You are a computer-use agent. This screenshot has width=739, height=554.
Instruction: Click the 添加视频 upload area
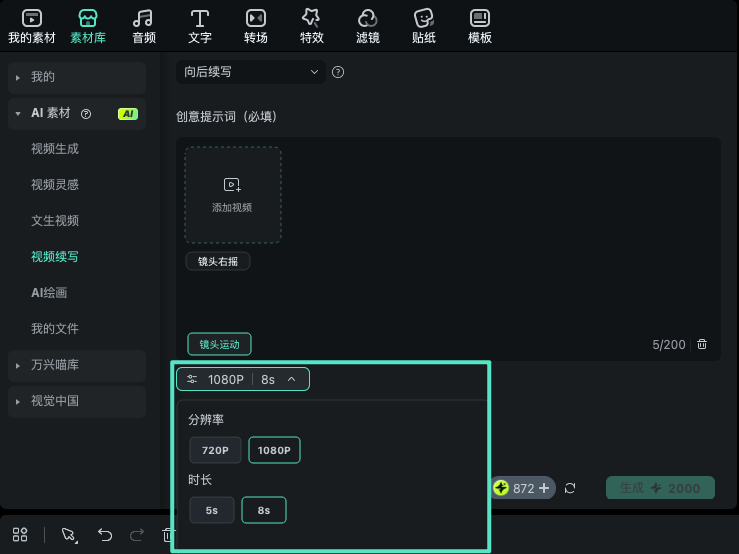coord(233,195)
